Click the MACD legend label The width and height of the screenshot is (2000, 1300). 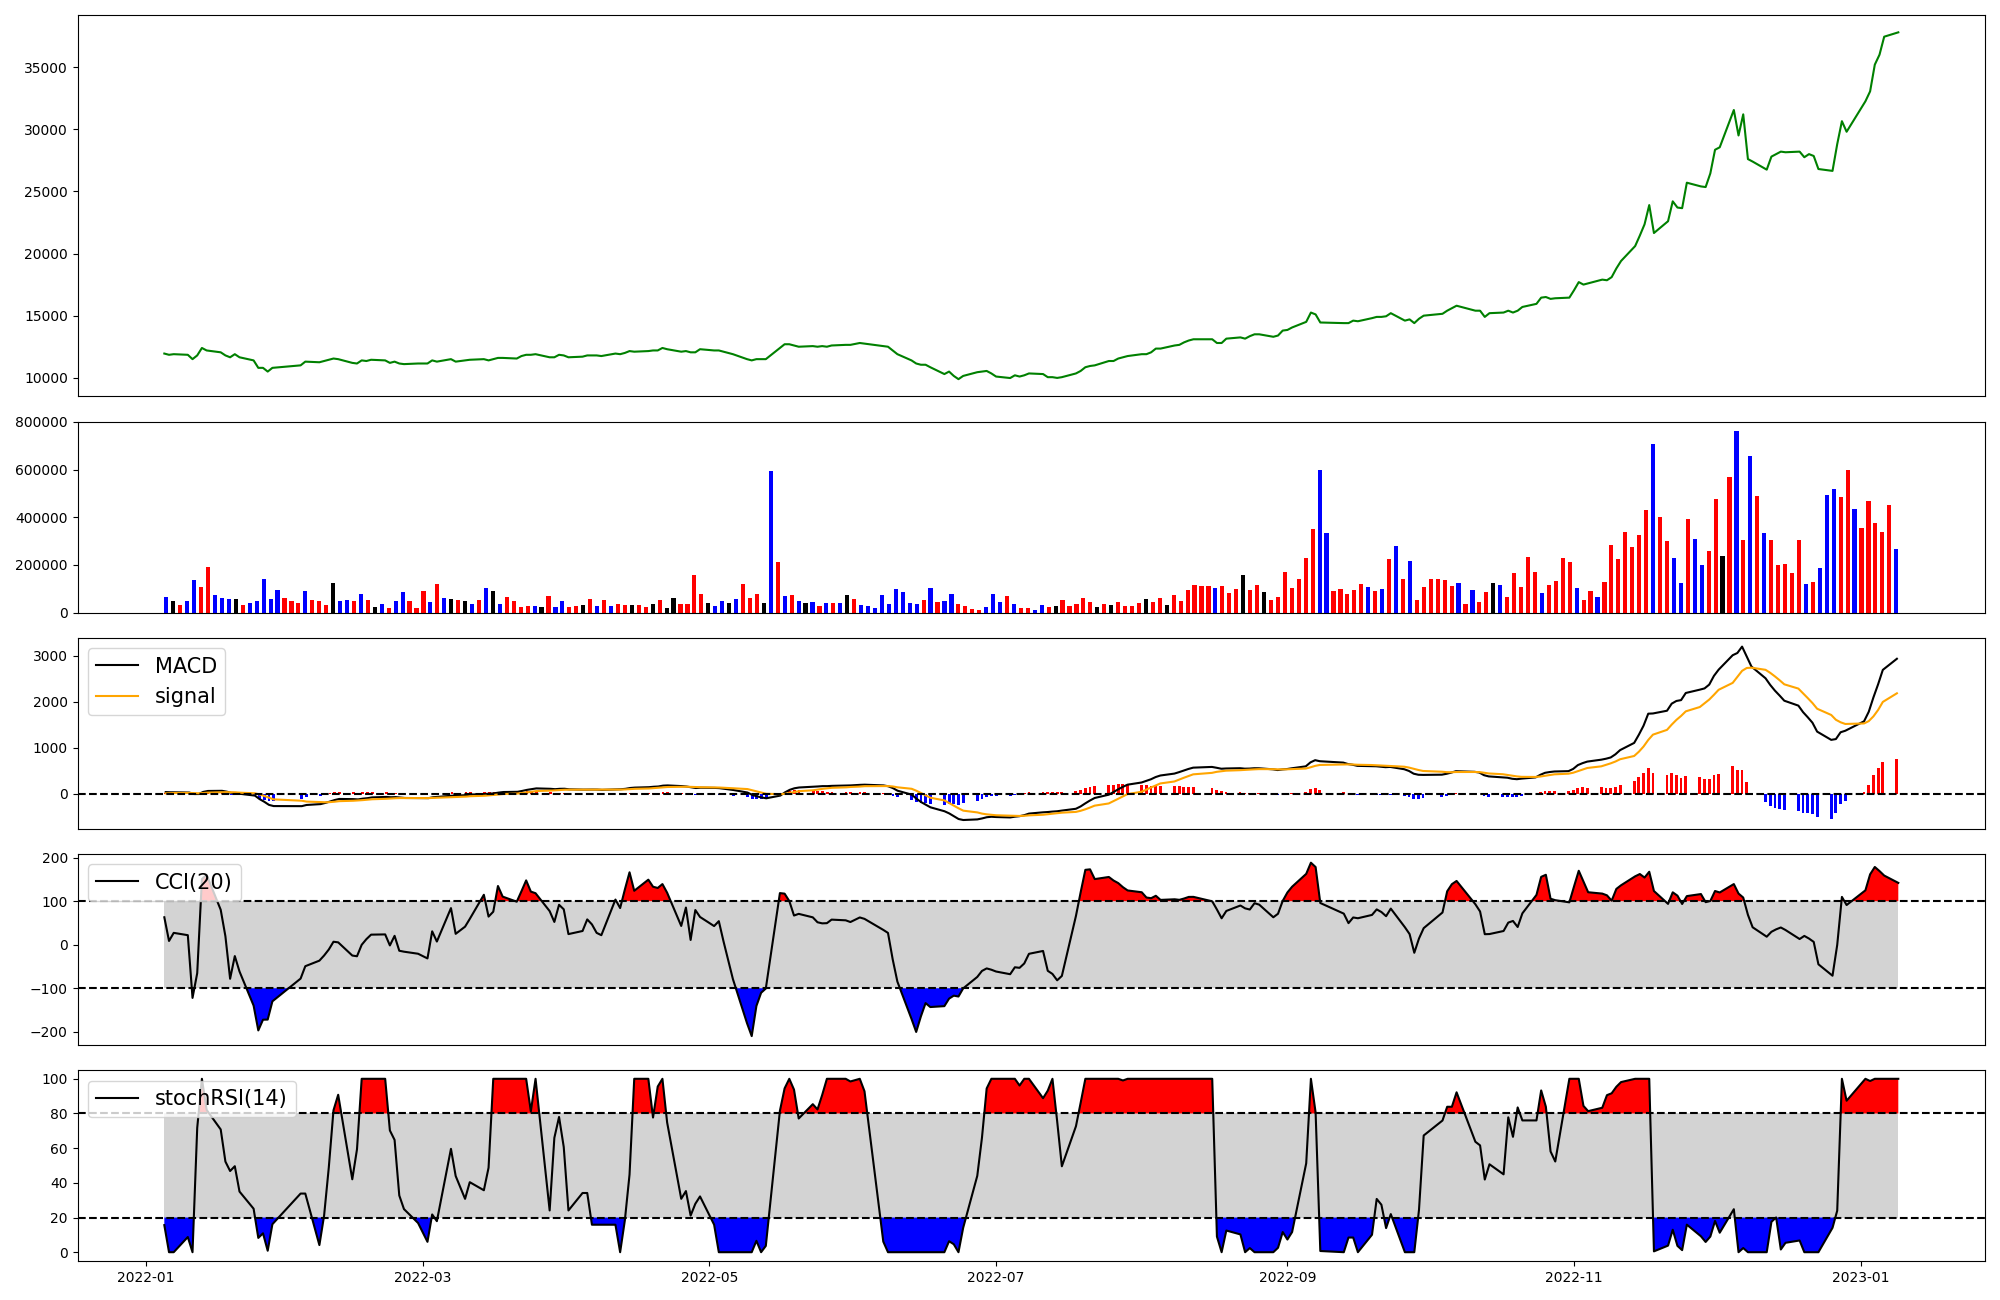click(185, 666)
